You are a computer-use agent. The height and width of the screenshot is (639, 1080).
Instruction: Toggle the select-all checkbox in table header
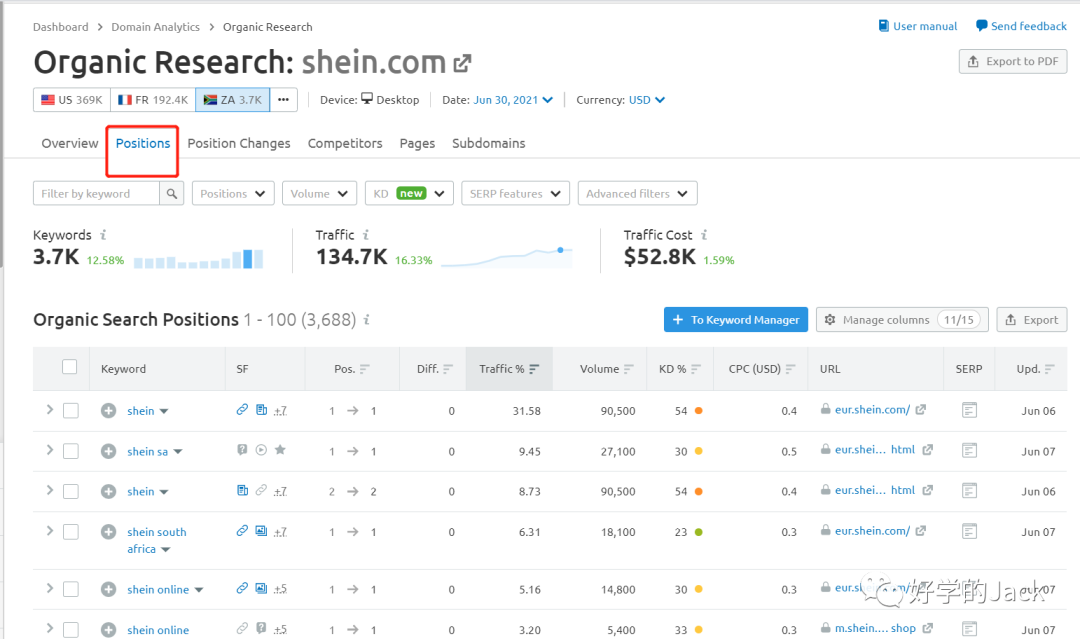click(70, 367)
